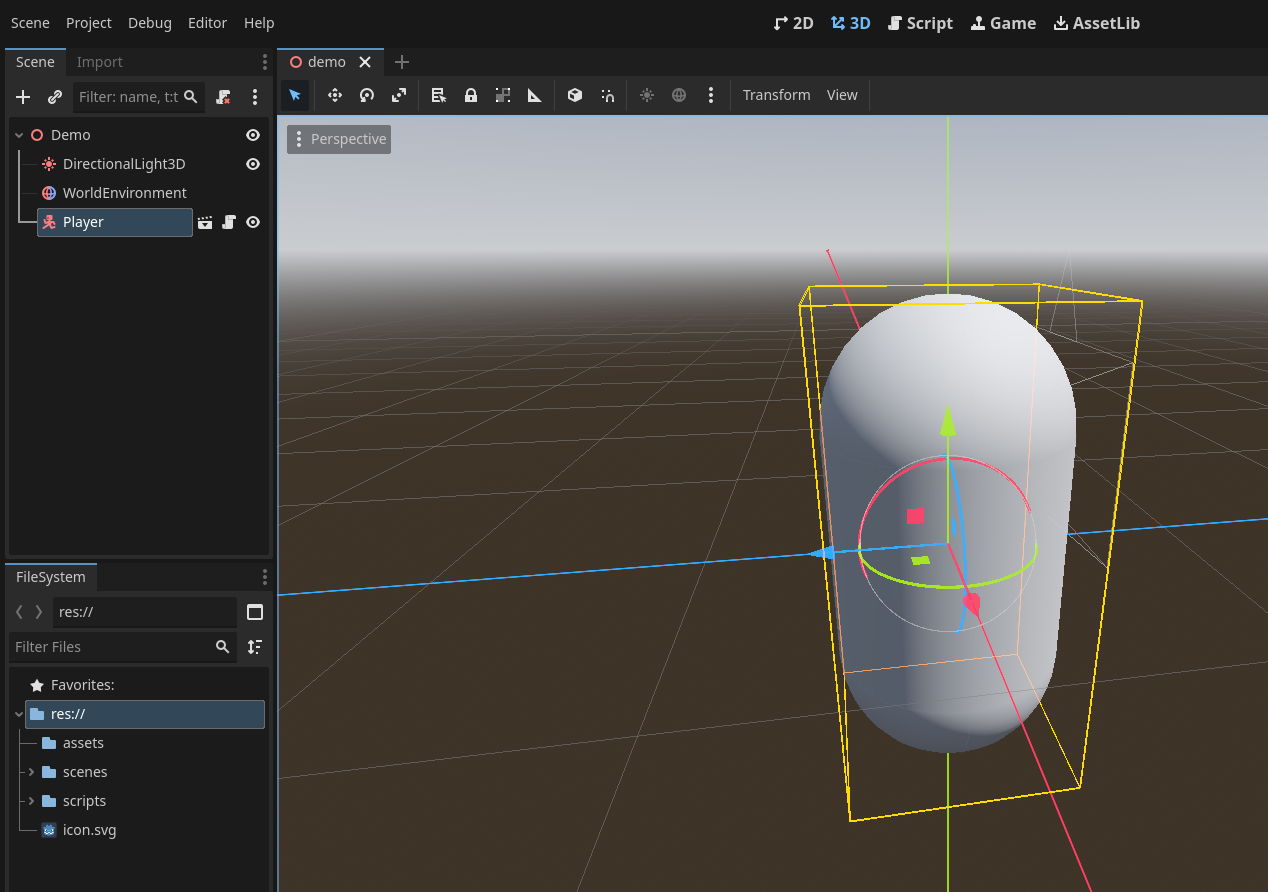The image size is (1268, 892).
Task: Toggle use local space cube icon
Action: 575,95
